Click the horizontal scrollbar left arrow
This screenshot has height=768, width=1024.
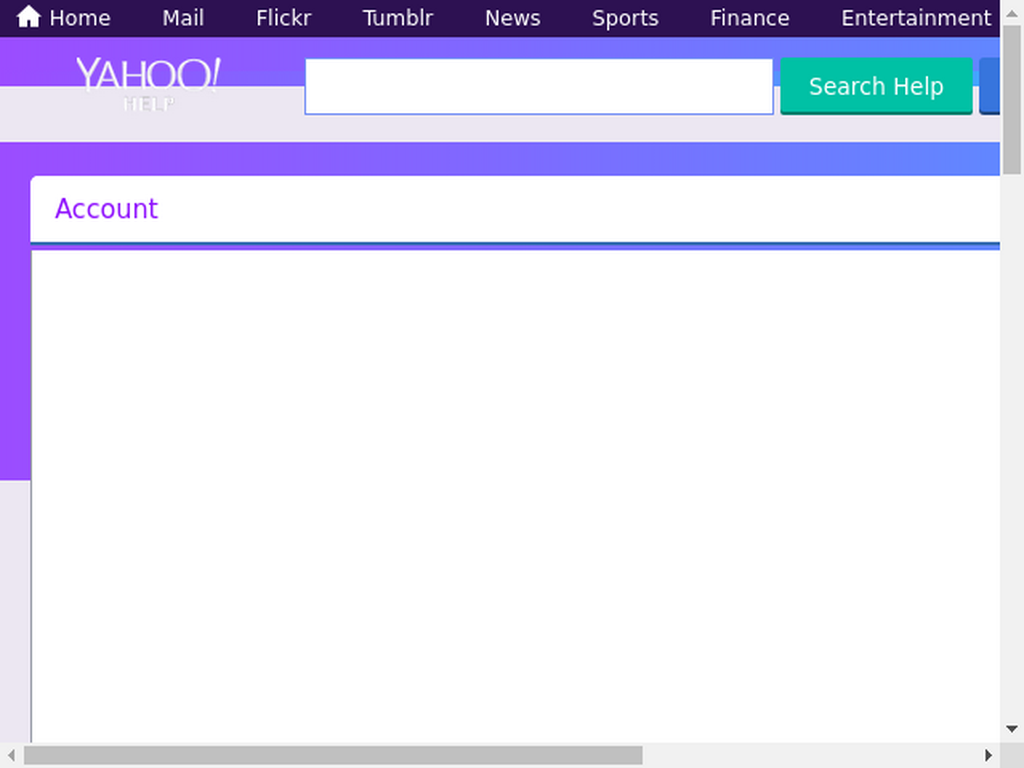[10, 755]
